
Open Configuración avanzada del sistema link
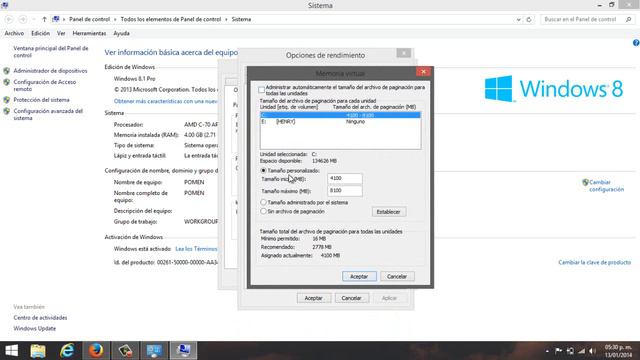(x=48, y=114)
